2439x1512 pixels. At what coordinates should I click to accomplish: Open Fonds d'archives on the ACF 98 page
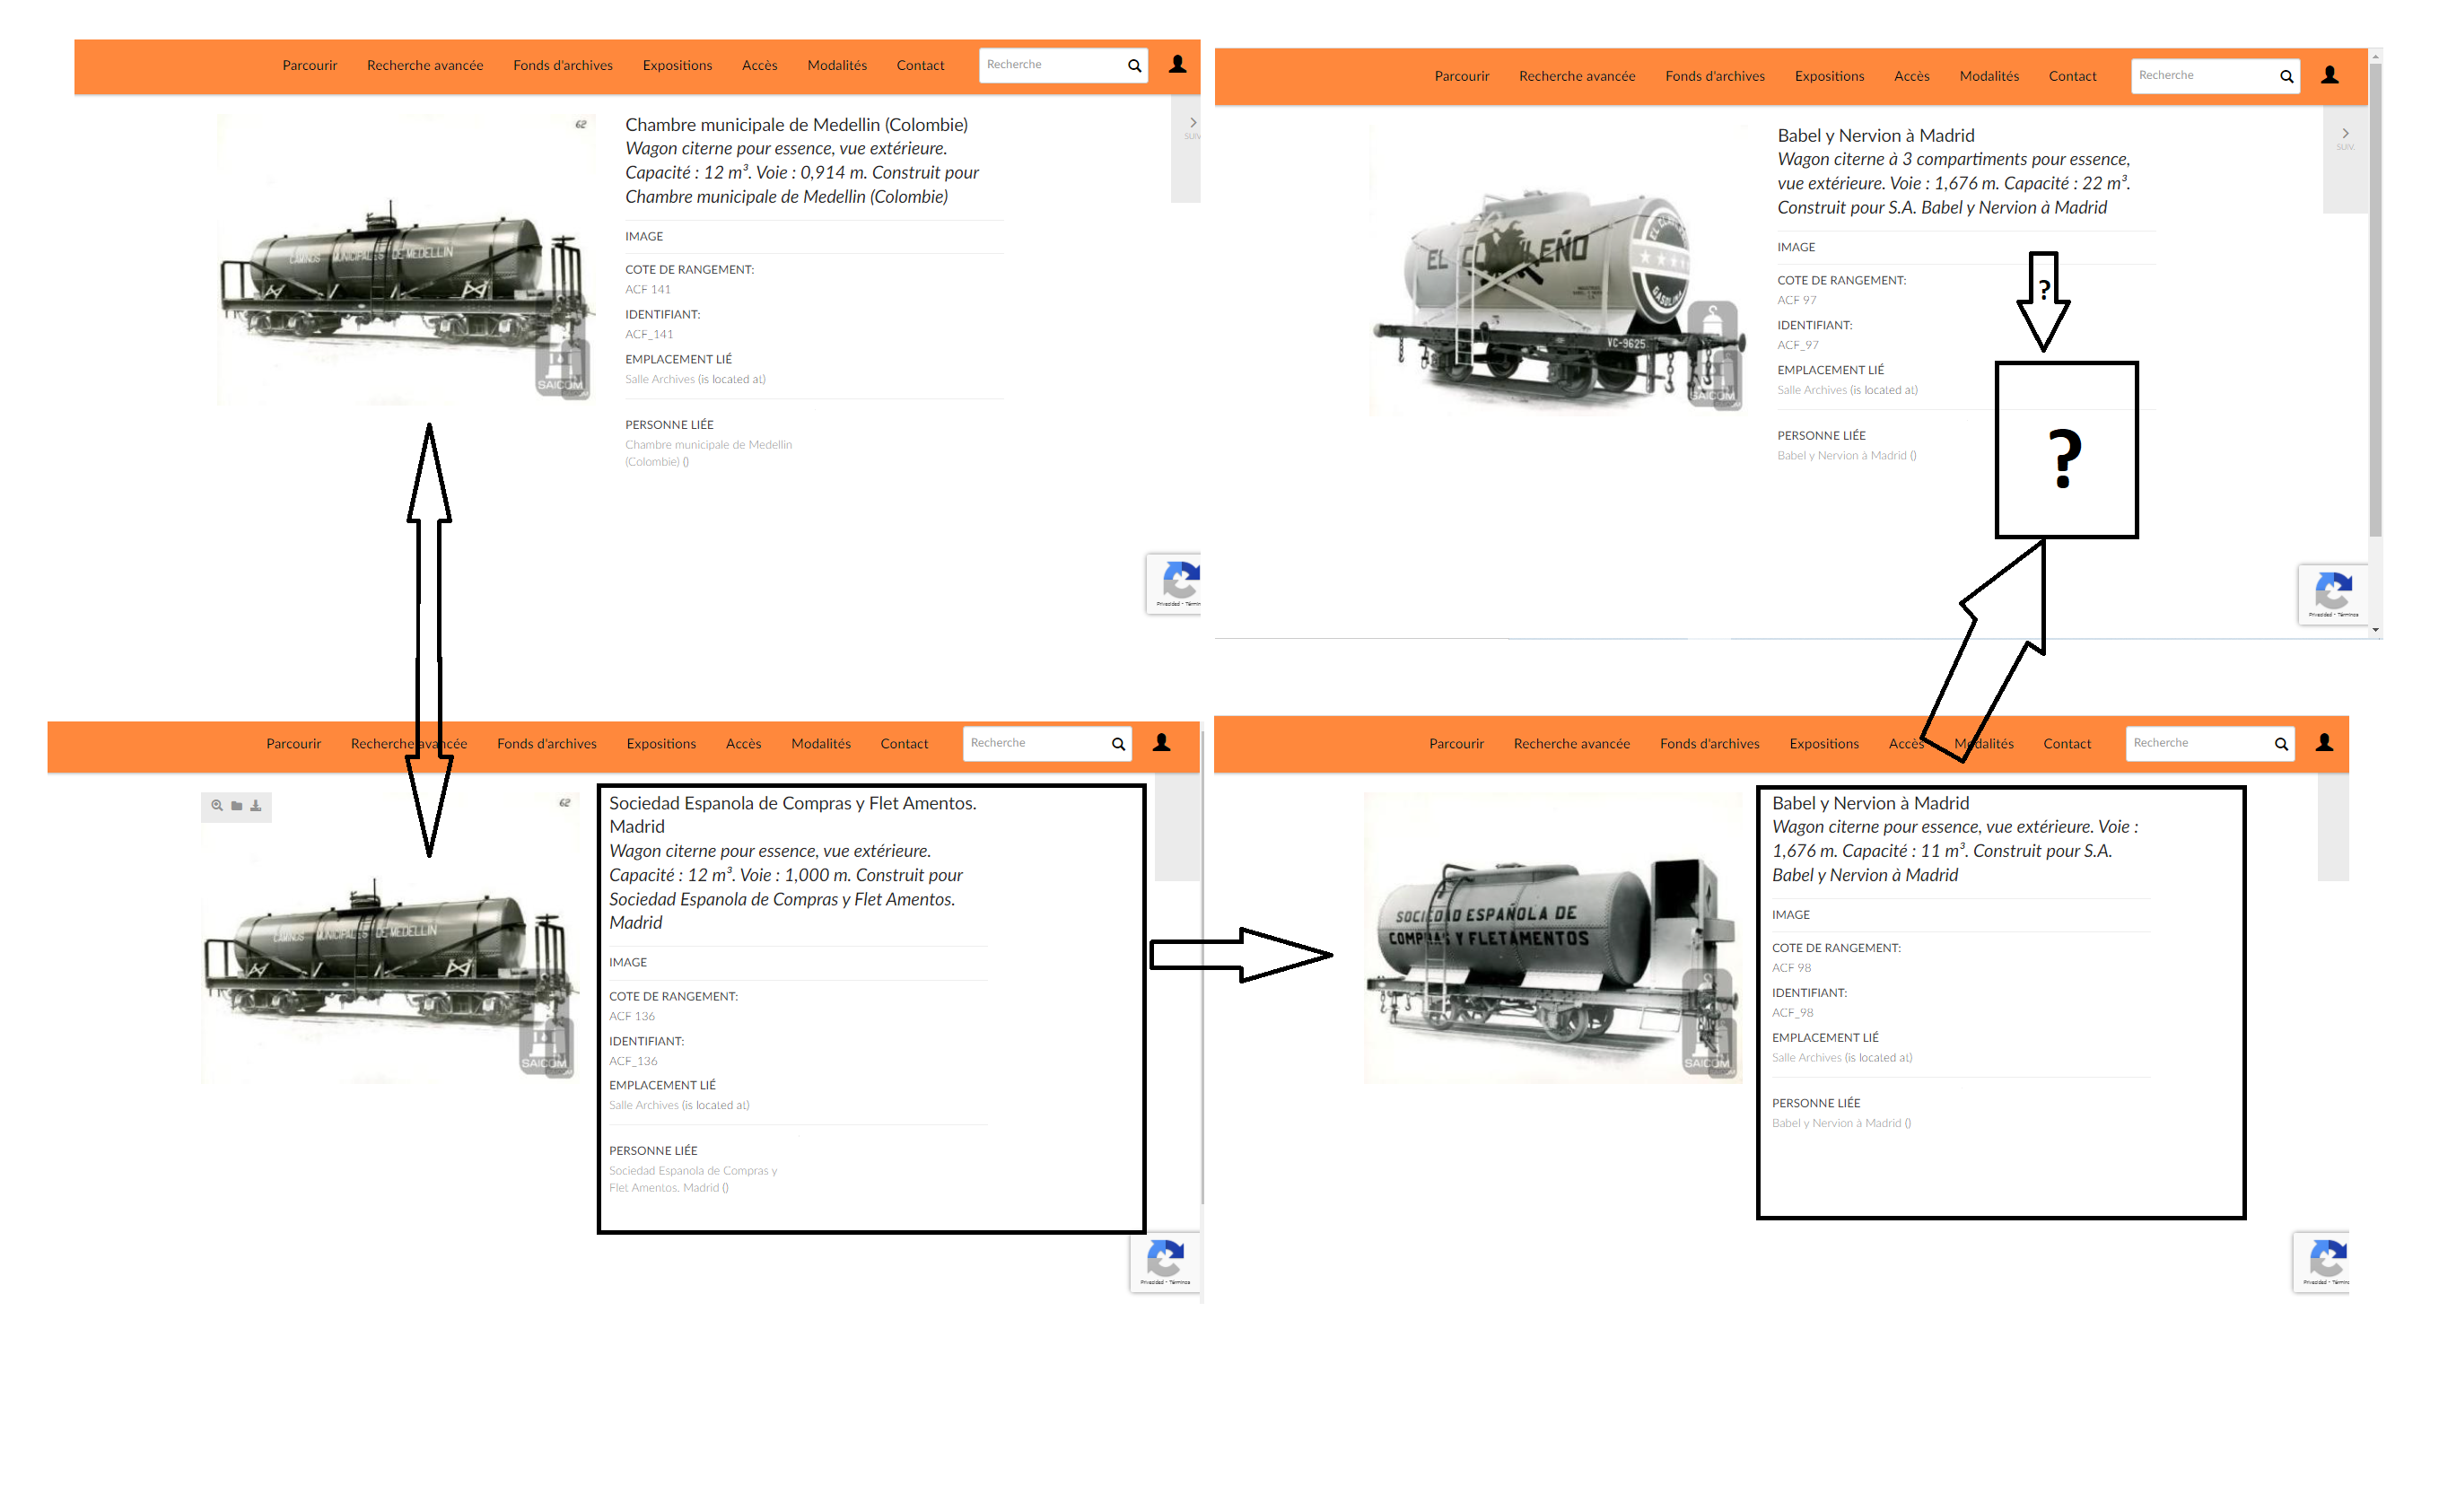[1710, 745]
